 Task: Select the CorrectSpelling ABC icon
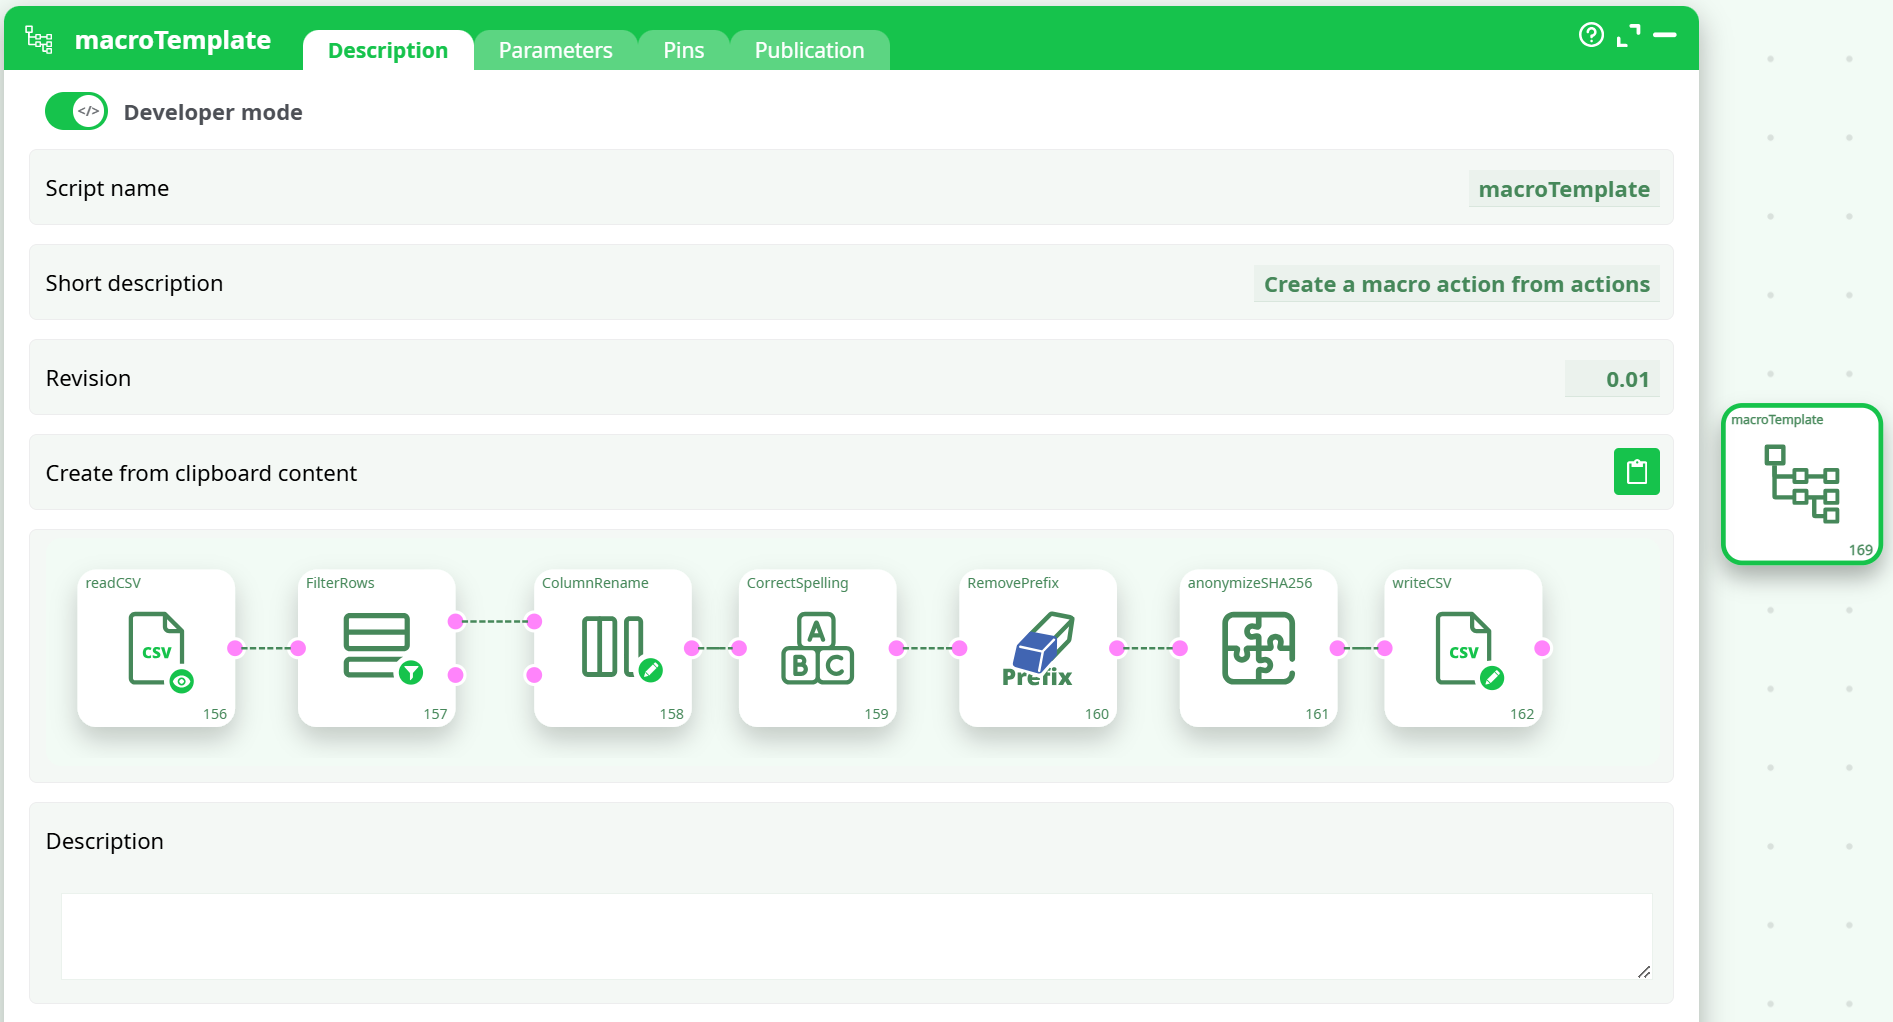[817, 649]
